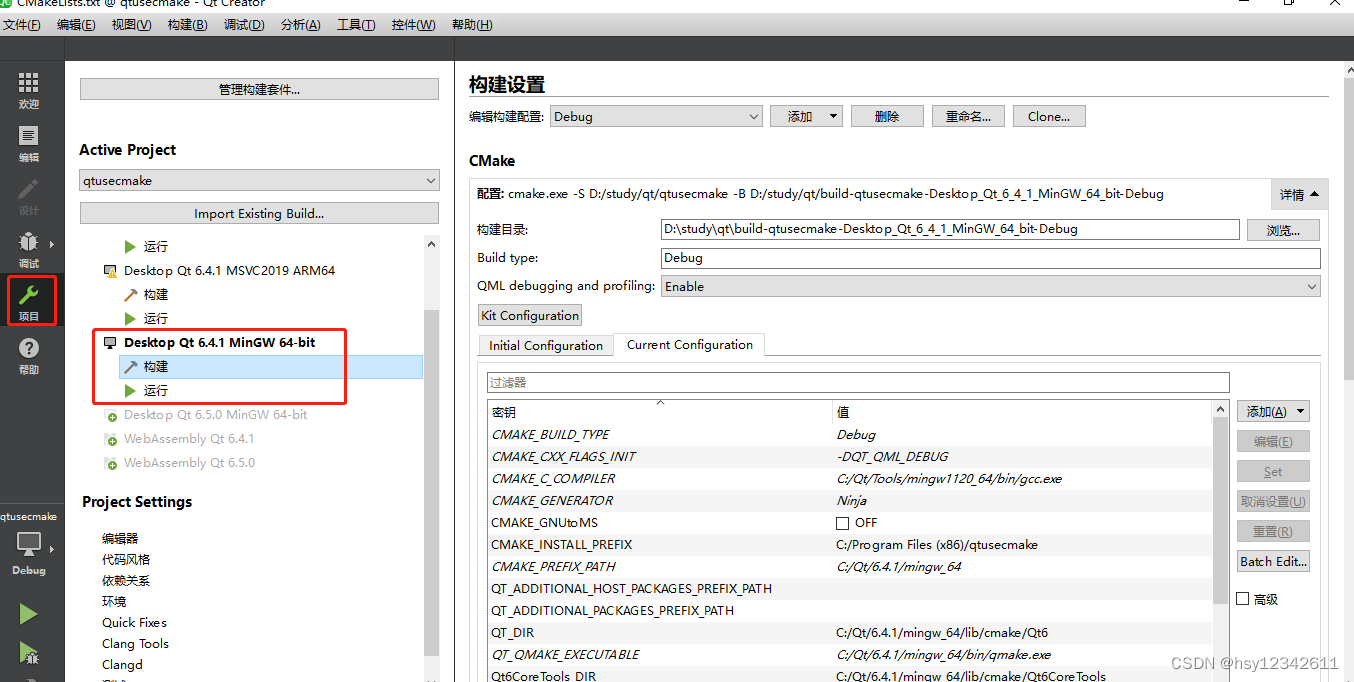Run the project with the green play icon
Viewport: 1354px width, 682px height.
(x=29, y=613)
